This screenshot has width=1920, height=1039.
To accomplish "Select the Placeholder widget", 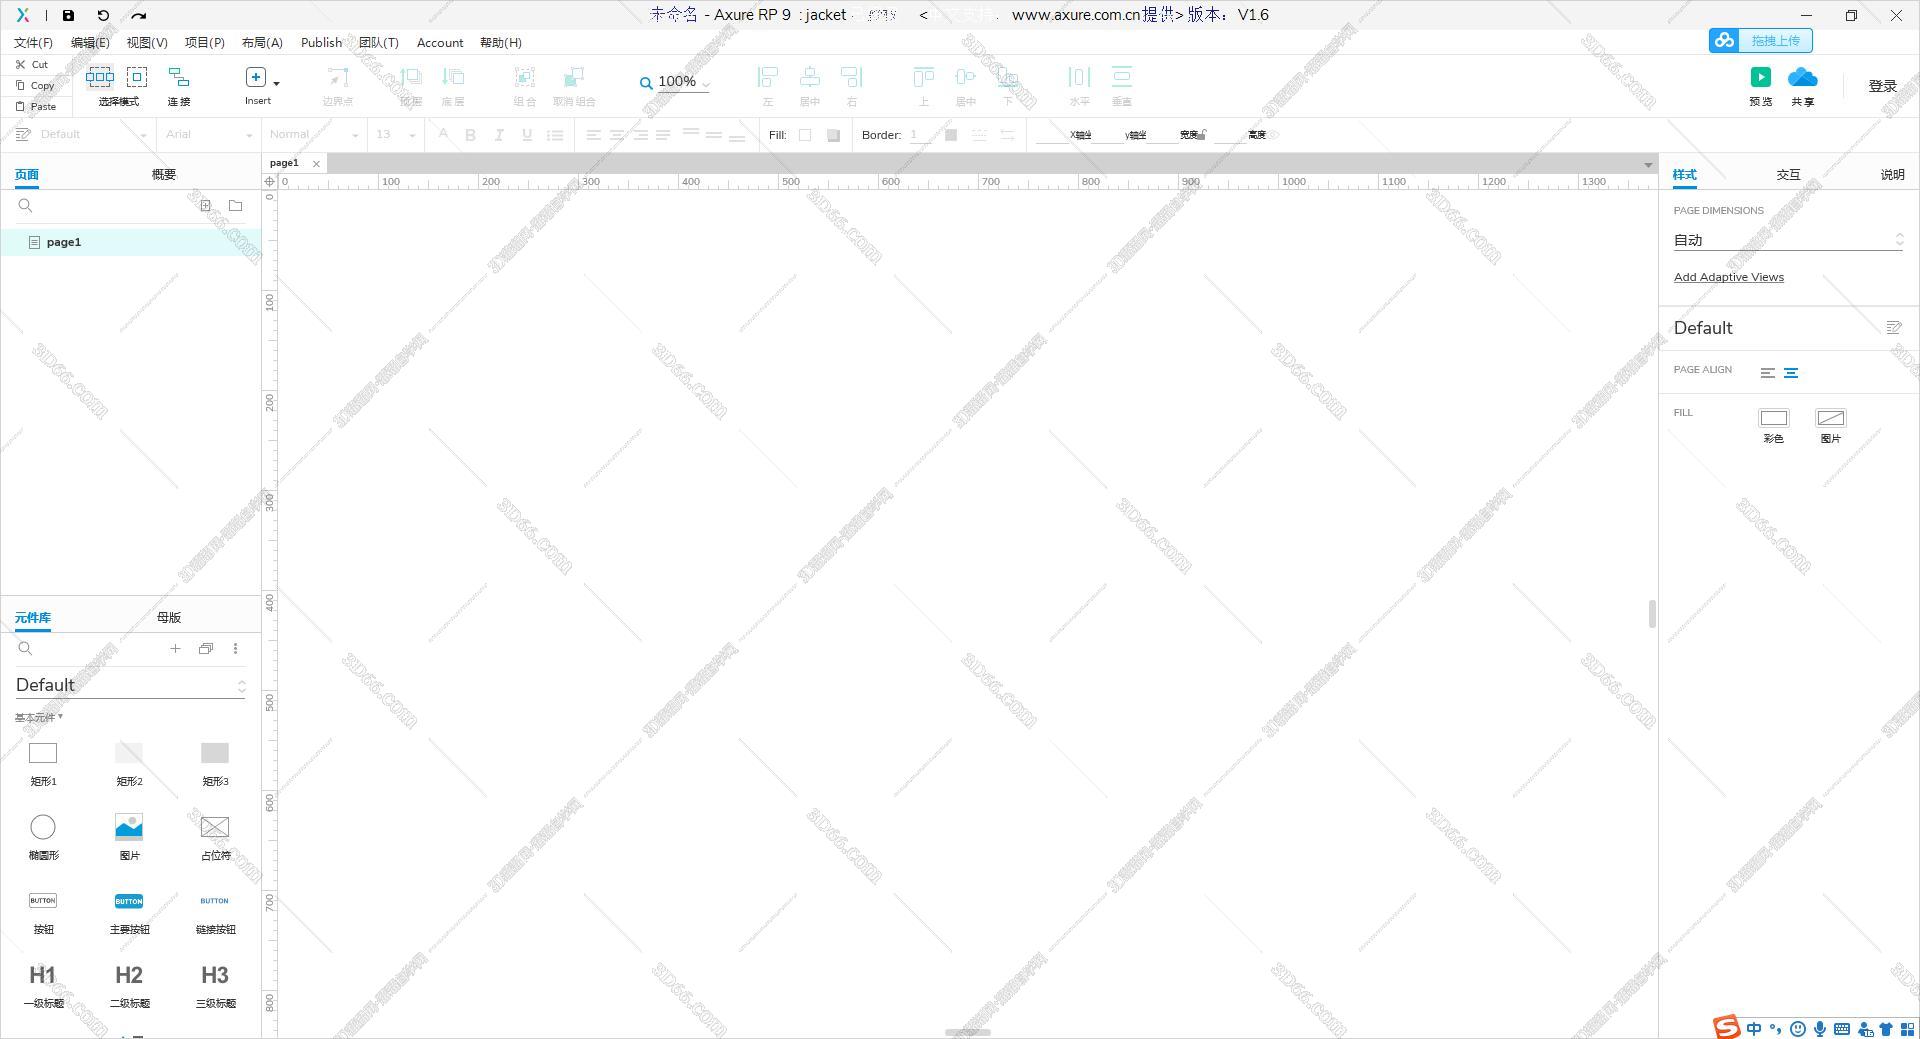I will 215,827.
